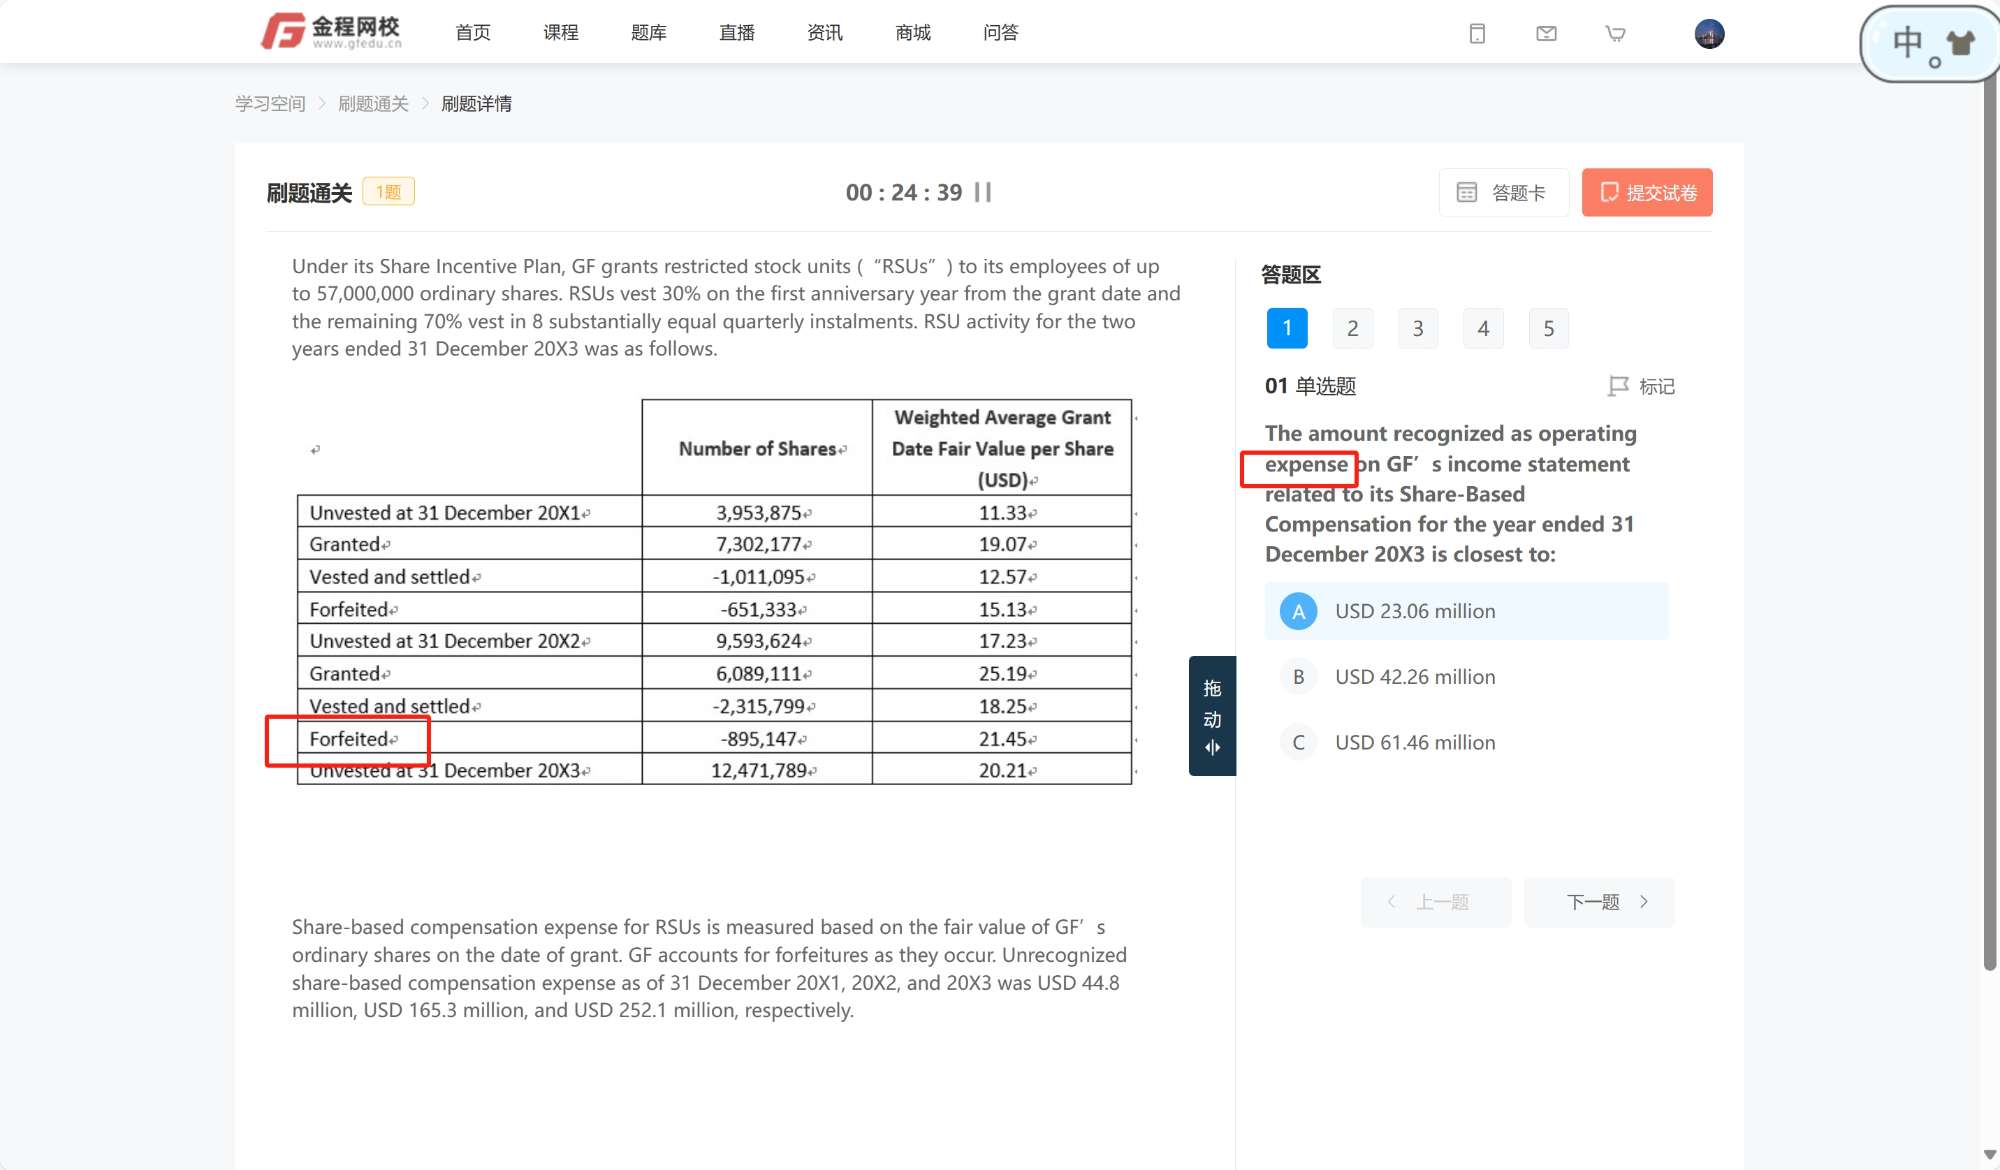Screen dimensions: 2000x1170
Task: Pause the countdown timer
Action: 983,192
